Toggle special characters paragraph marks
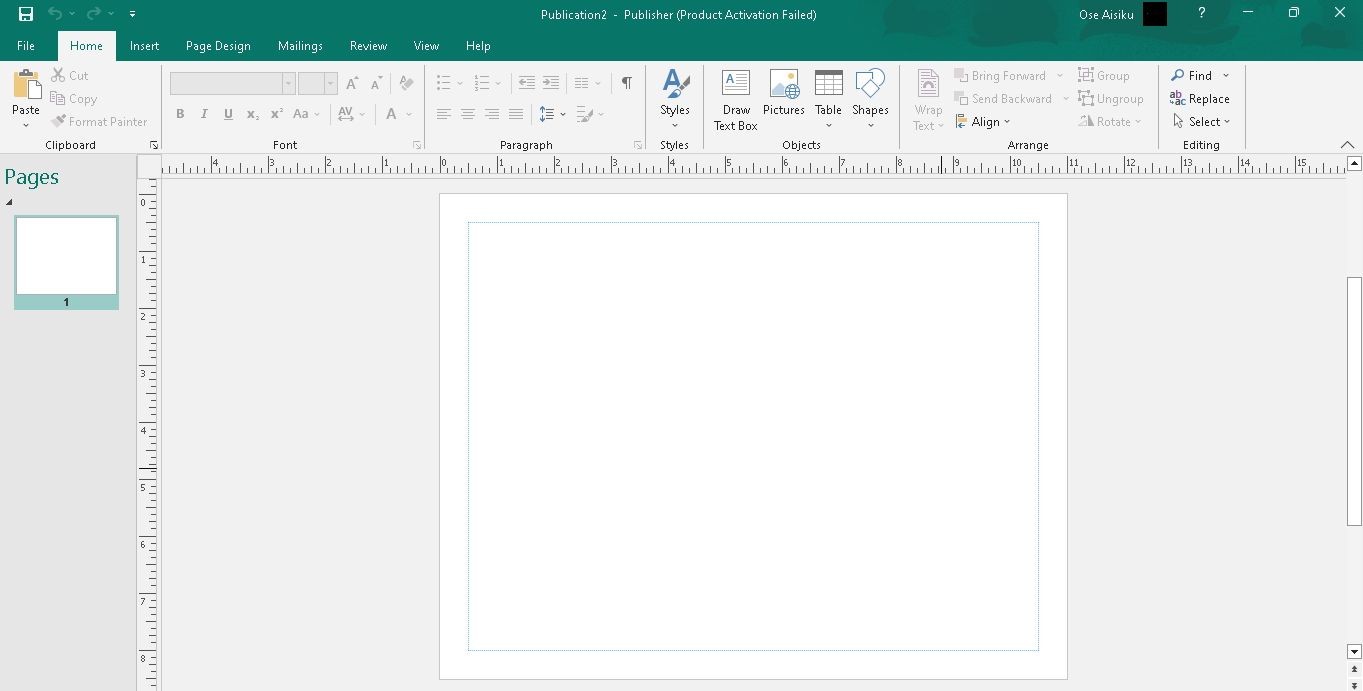 pyautogui.click(x=627, y=84)
